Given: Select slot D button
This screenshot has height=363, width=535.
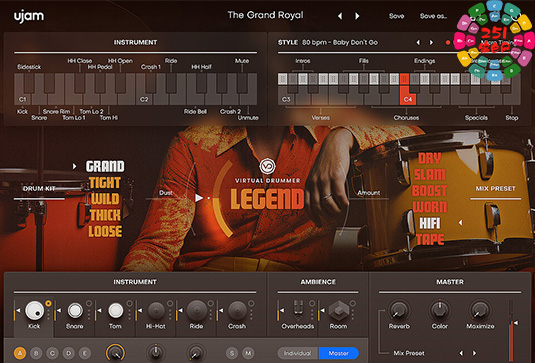Looking at the screenshot, I should tap(69, 353).
